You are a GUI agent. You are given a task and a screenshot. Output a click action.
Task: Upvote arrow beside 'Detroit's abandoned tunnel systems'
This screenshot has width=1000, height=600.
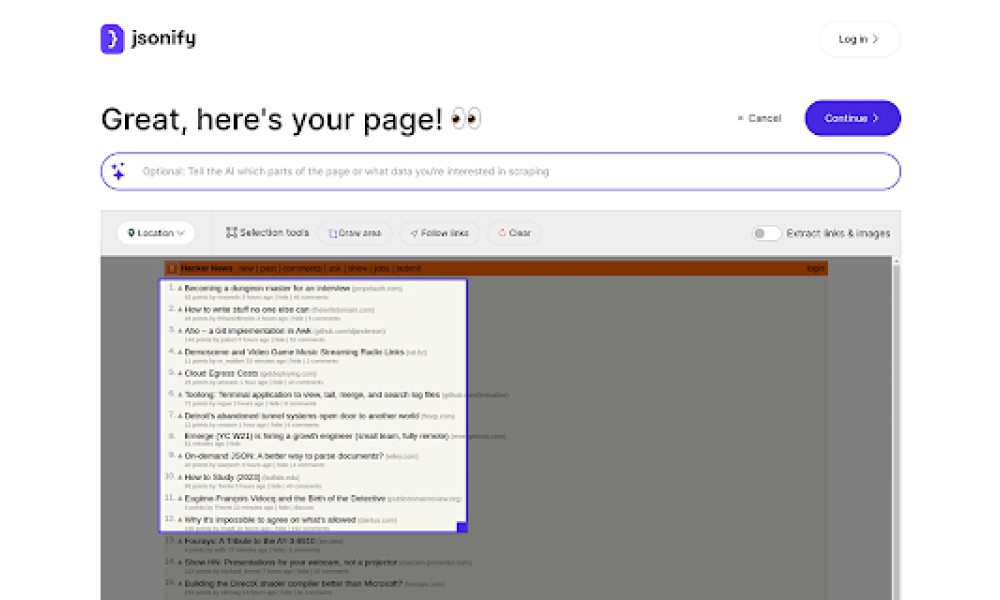tap(180, 416)
